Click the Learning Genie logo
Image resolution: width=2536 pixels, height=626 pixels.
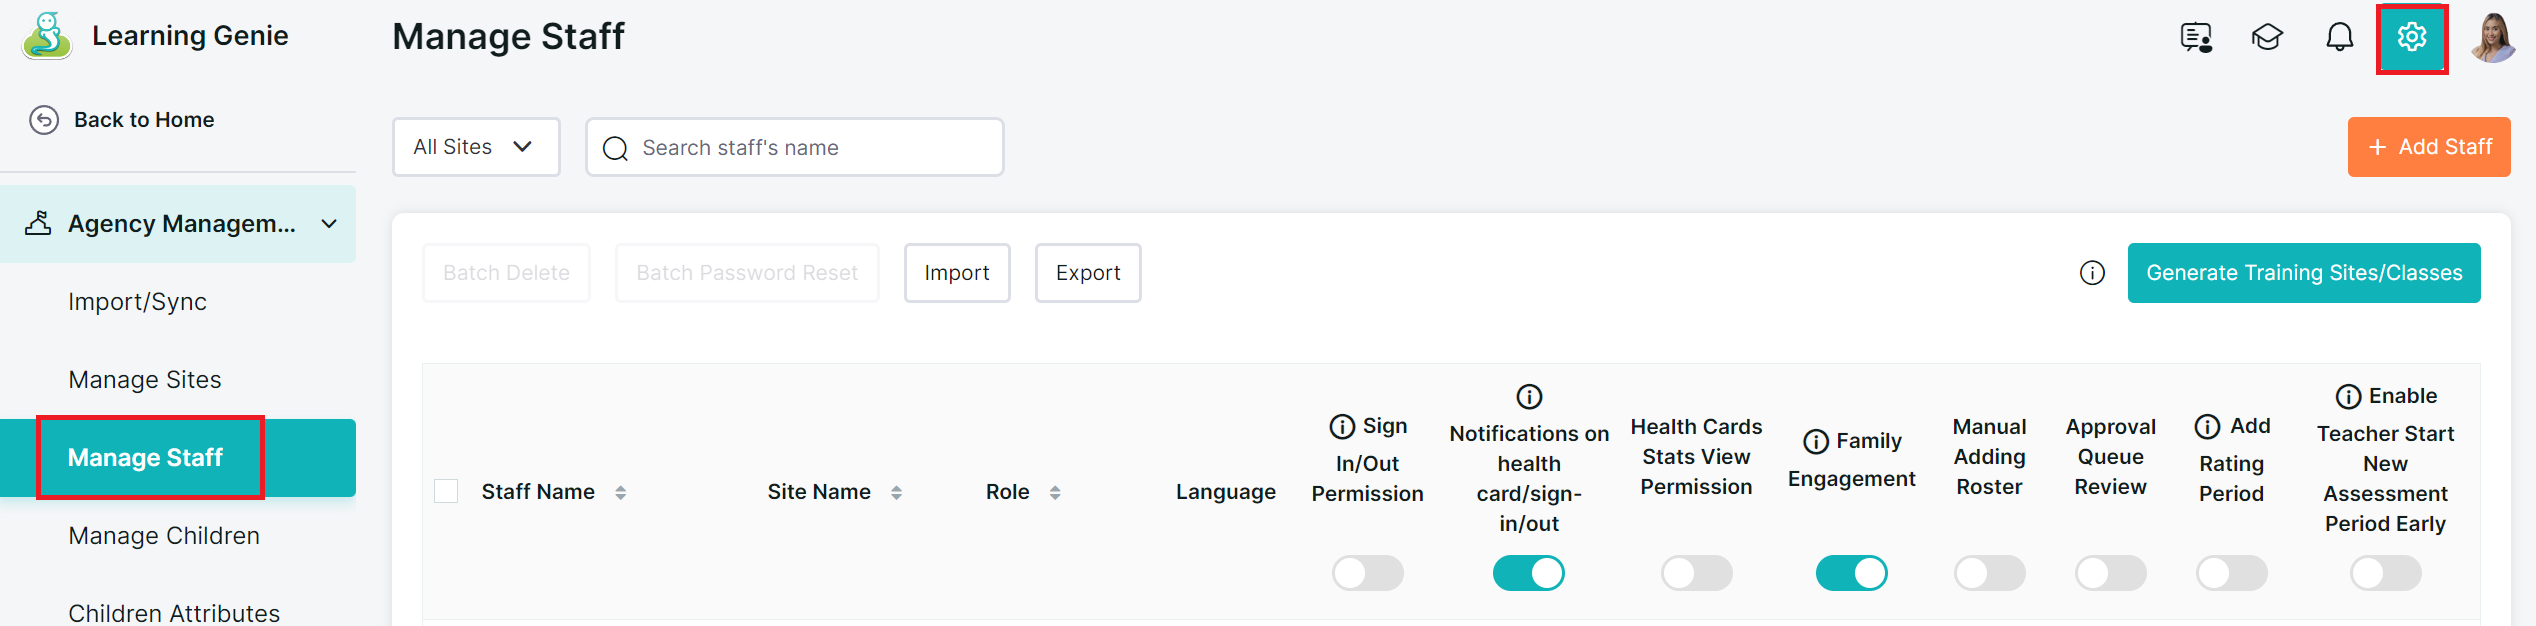pyautogui.click(x=47, y=36)
